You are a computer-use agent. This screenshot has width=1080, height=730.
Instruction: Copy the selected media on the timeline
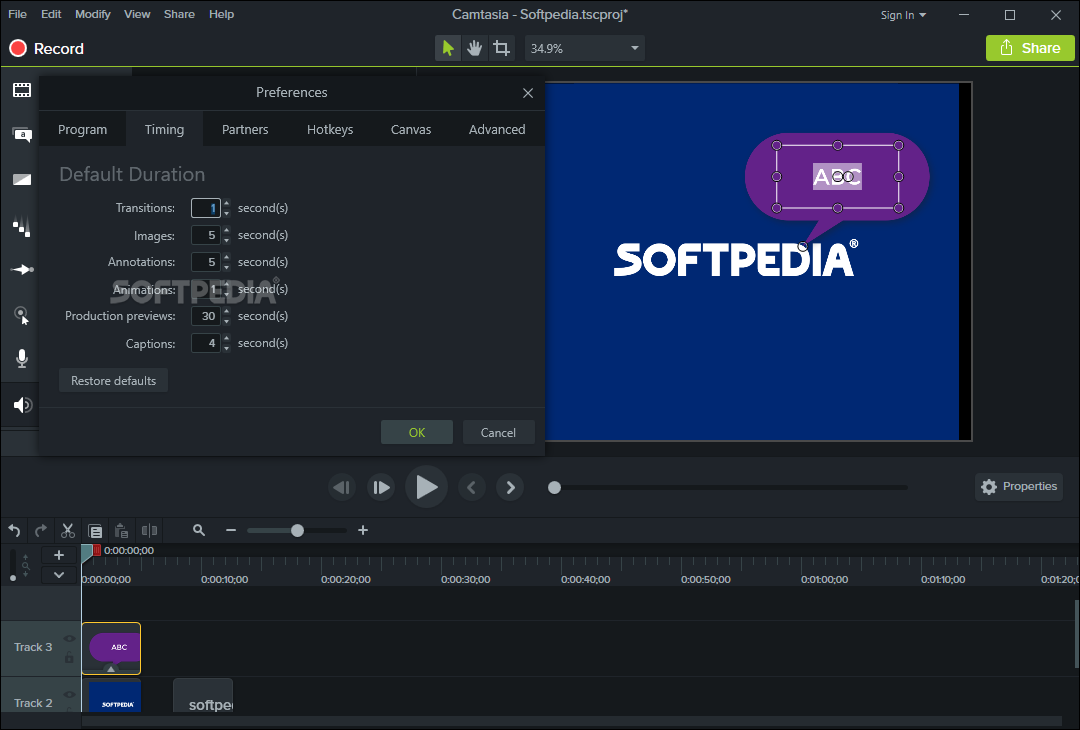click(95, 530)
